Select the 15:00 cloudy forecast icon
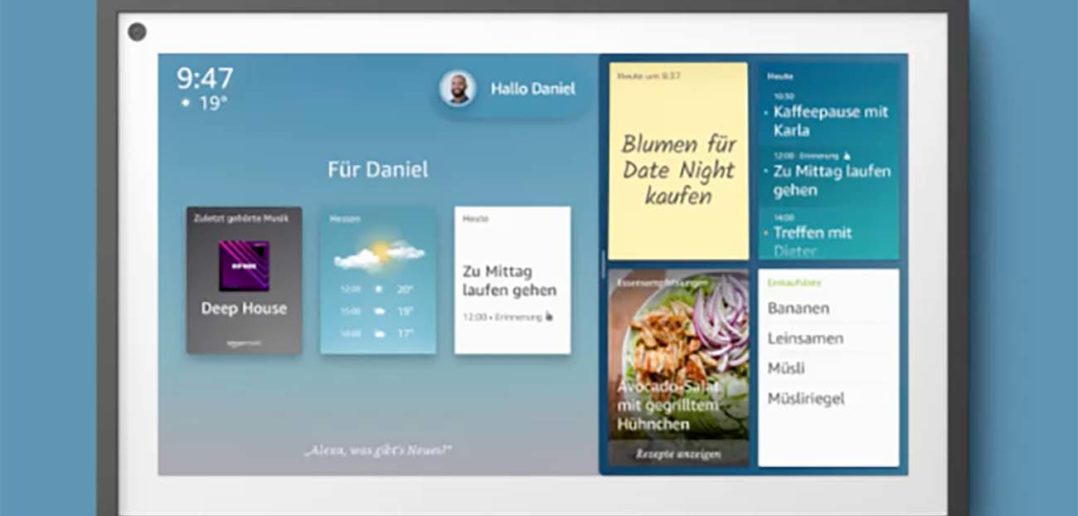The width and height of the screenshot is (1078, 516). (x=379, y=311)
